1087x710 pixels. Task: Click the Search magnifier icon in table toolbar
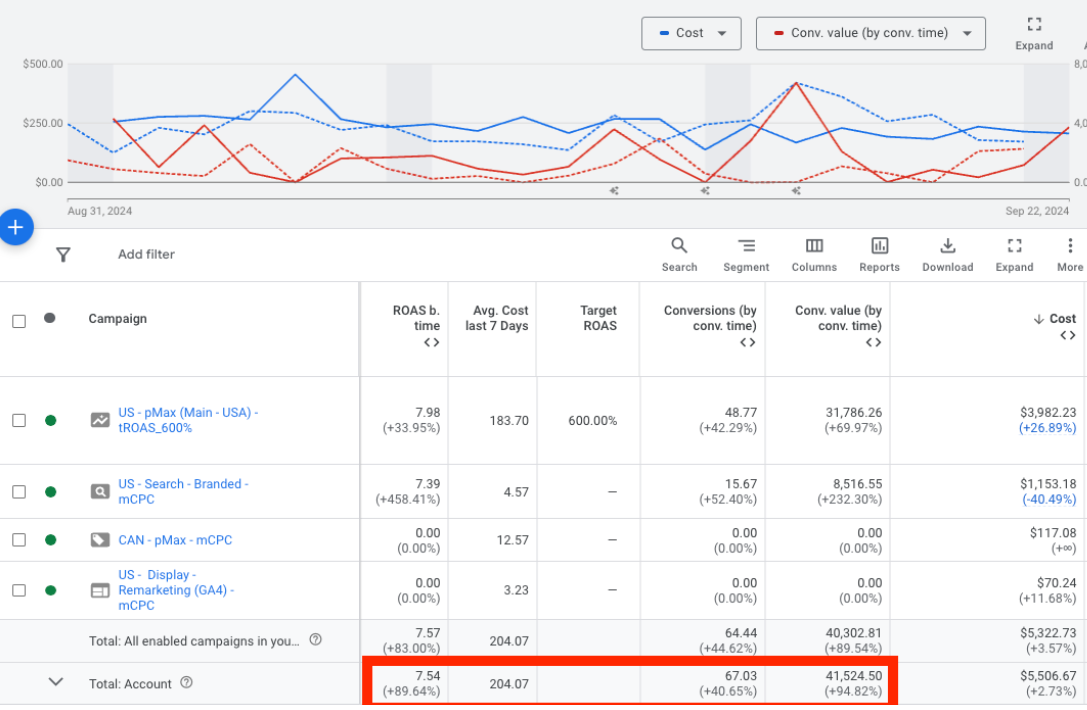679,246
